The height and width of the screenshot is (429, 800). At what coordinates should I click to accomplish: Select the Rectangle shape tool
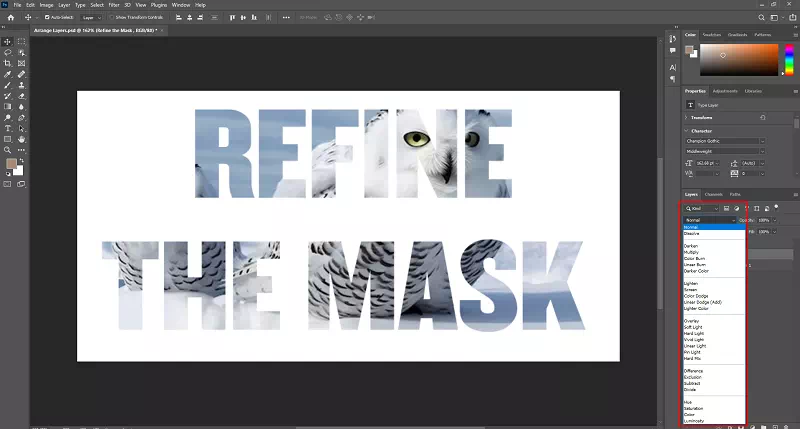(x=8, y=139)
